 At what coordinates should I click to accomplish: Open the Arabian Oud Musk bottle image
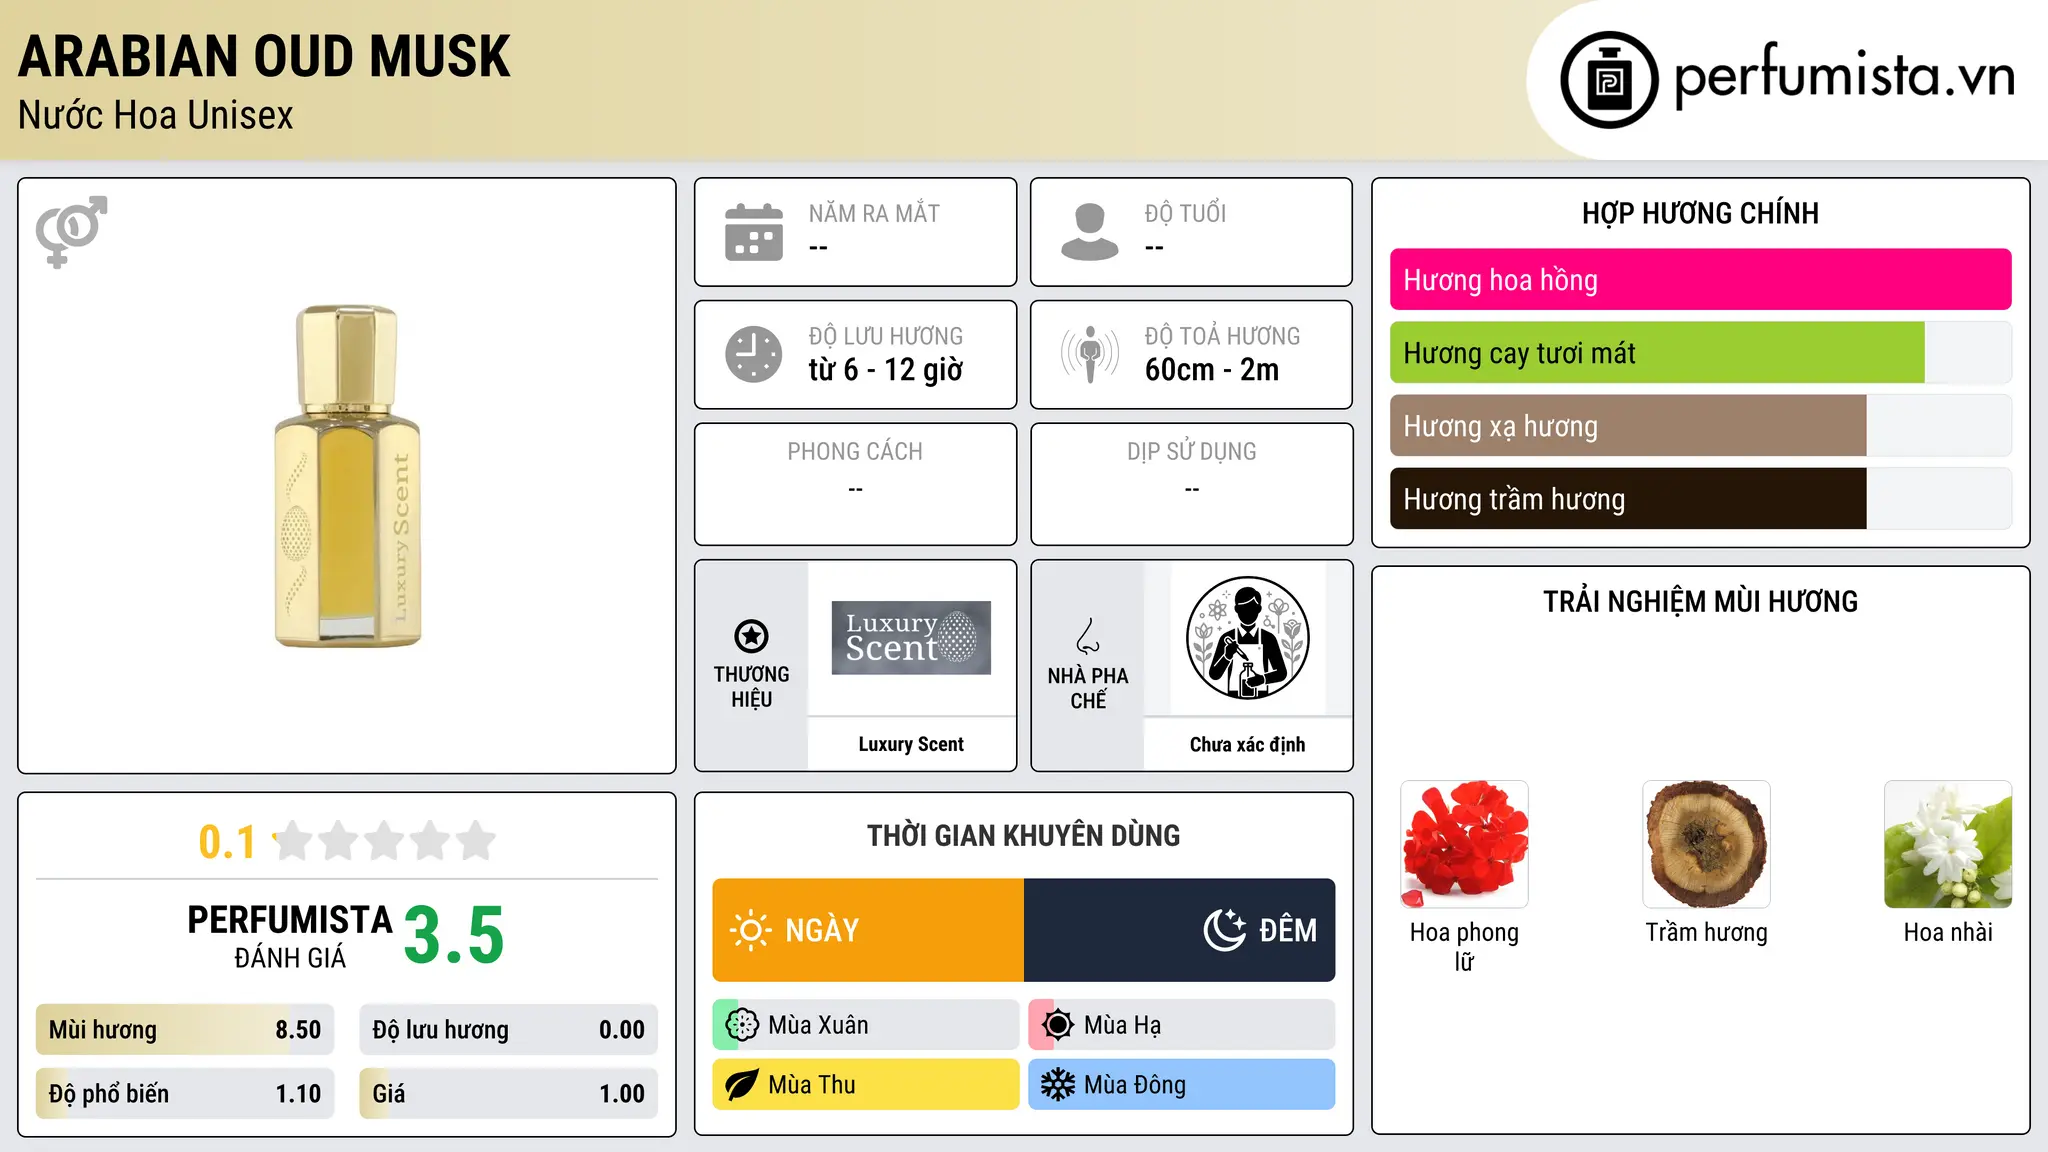pyautogui.click(x=347, y=476)
